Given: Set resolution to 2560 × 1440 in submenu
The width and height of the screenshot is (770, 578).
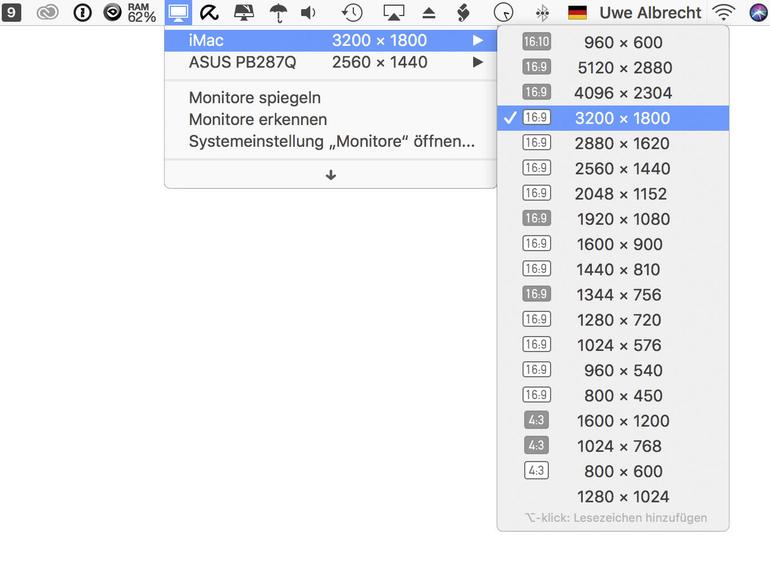Looking at the screenshot, I should 613,168.
